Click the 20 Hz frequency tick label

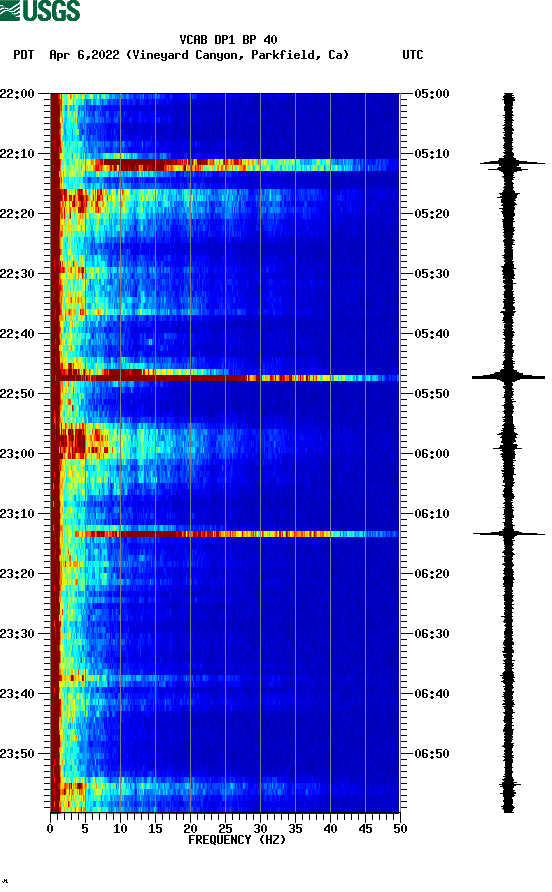pyautogui.click(x=190, y=829)
